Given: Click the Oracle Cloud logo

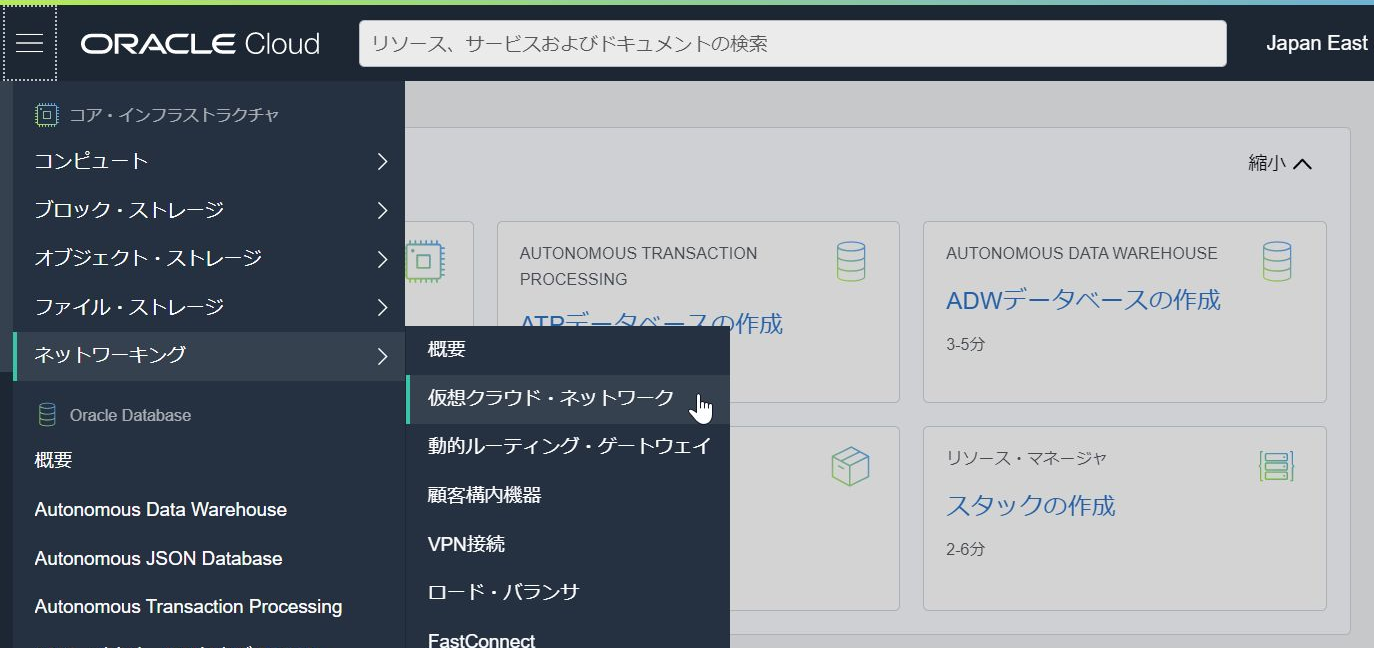Looking at the screenshot, I should 200,44.
